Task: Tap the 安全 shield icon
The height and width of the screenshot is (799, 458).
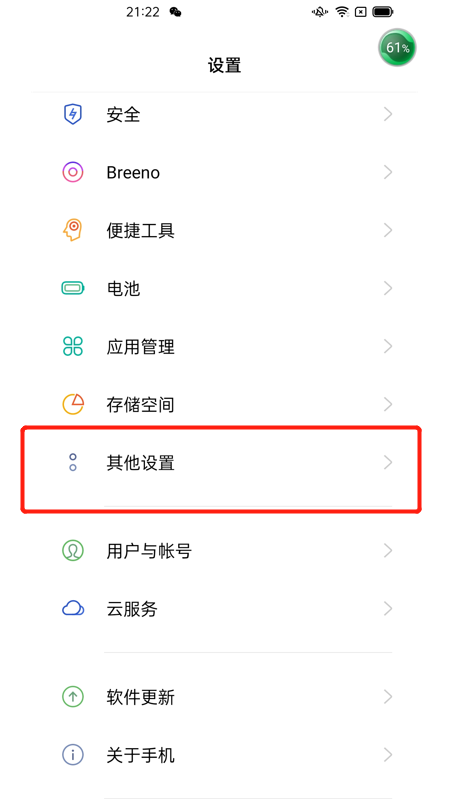Action: [x=73, y=114]
